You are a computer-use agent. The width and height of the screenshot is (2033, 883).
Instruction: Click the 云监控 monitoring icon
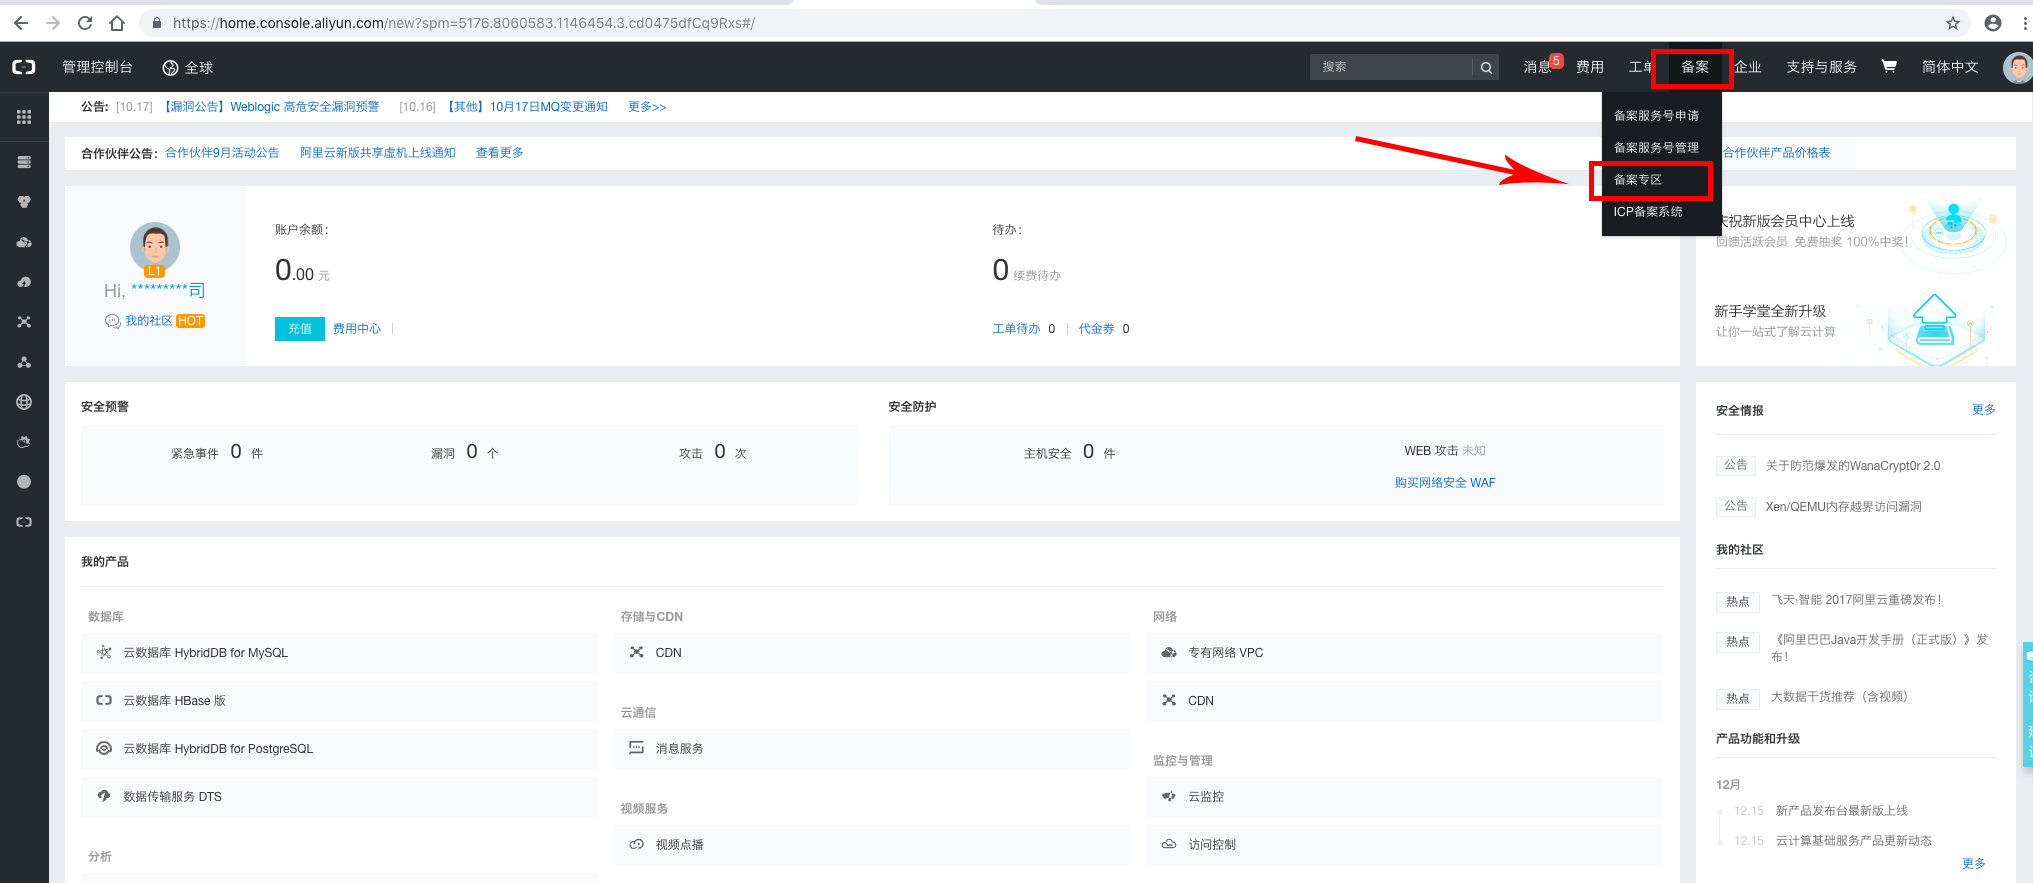coord(1169,796)
